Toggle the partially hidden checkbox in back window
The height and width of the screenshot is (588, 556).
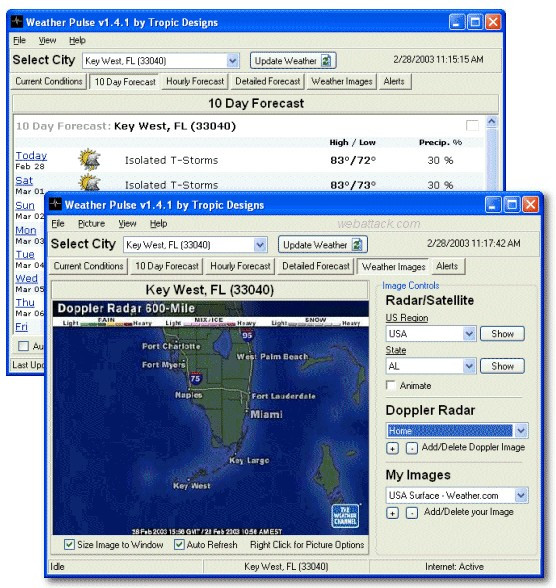pyautogui.click(x=23, y=346)
